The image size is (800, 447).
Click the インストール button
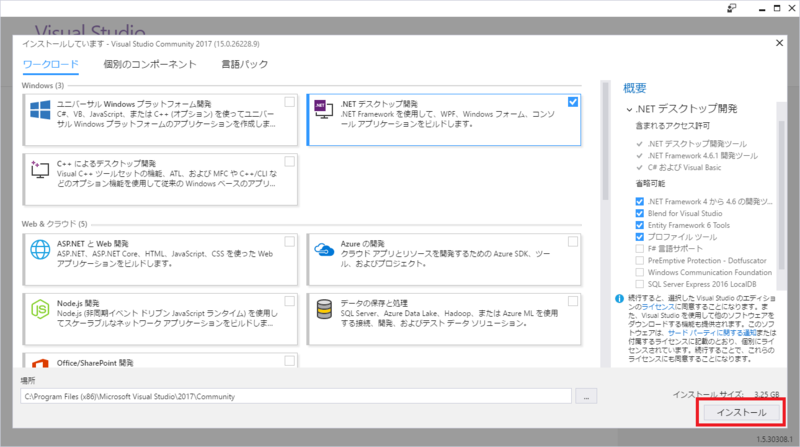coord(741,412)
